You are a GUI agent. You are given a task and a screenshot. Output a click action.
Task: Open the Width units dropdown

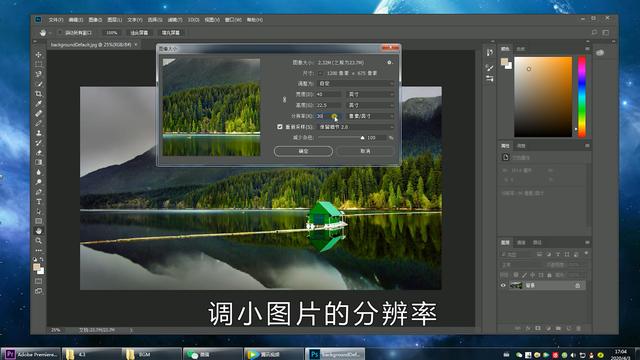(371, 94)
